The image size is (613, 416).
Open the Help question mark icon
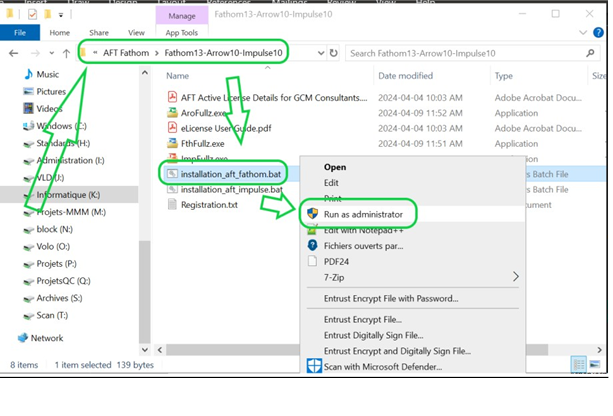click(598, 32)
